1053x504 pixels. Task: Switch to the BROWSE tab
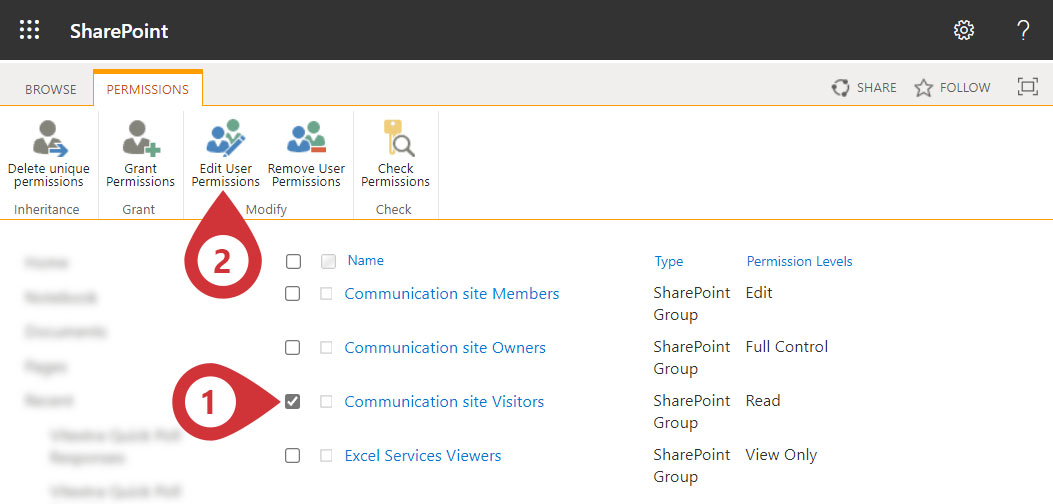tap(50, 89)
